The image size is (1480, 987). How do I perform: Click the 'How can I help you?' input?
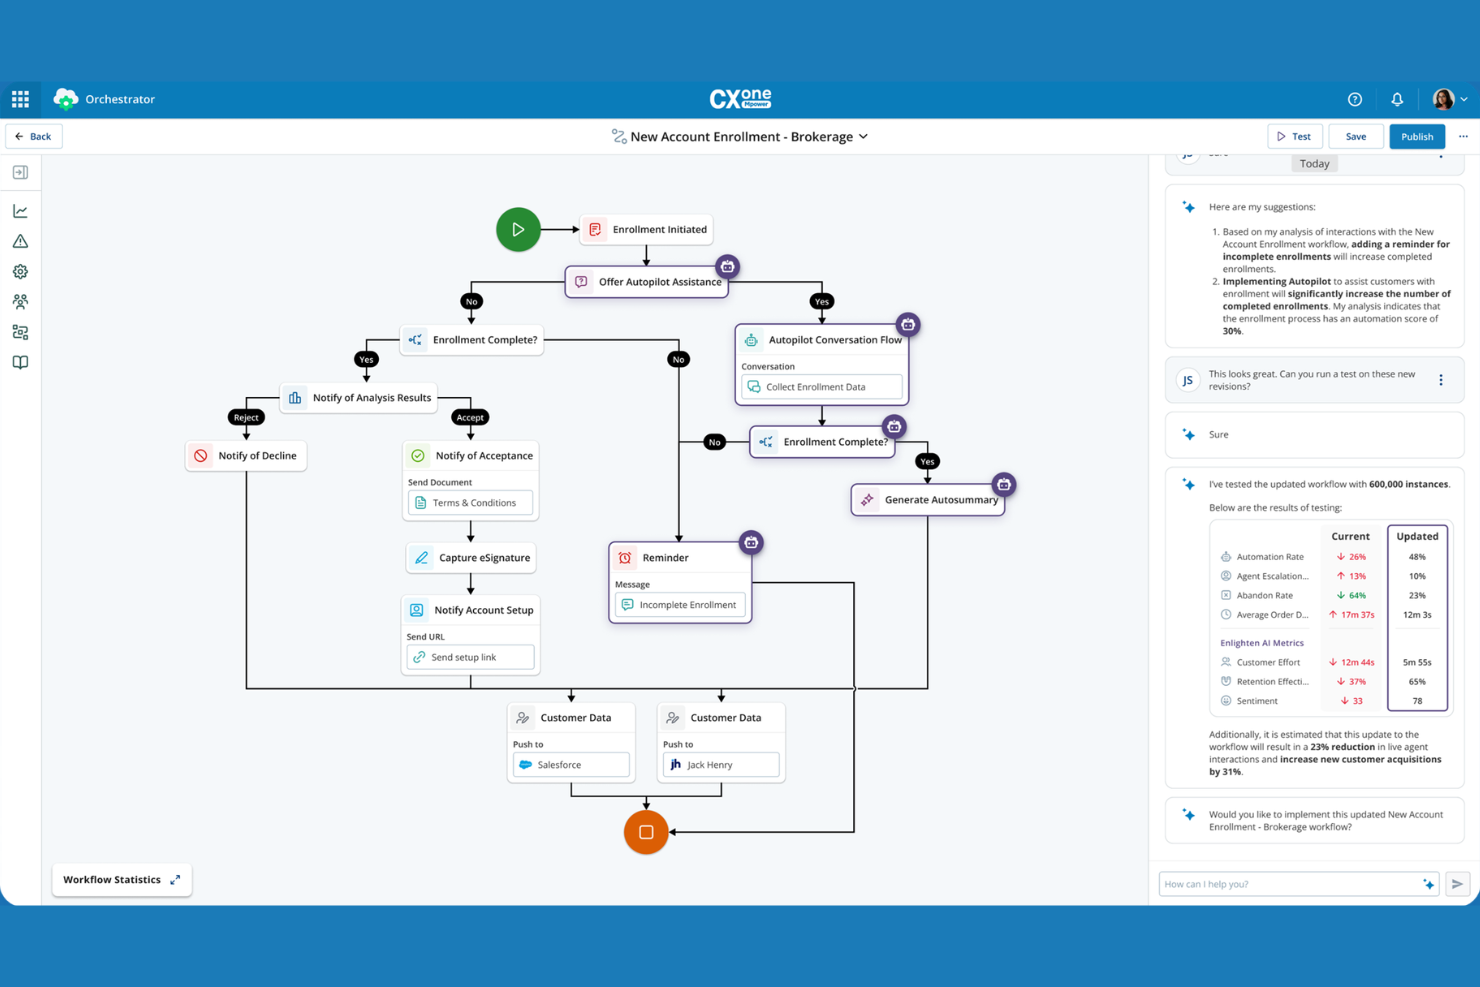point(1289,884)
